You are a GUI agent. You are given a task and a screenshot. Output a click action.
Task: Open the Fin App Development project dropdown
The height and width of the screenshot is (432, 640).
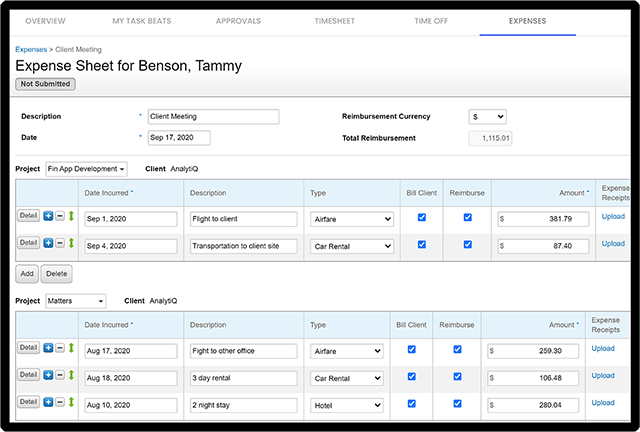[x=86, y=169]
